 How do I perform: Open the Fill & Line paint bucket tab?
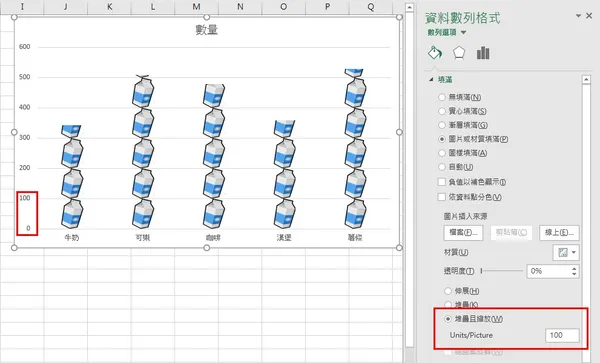(435, 53)
